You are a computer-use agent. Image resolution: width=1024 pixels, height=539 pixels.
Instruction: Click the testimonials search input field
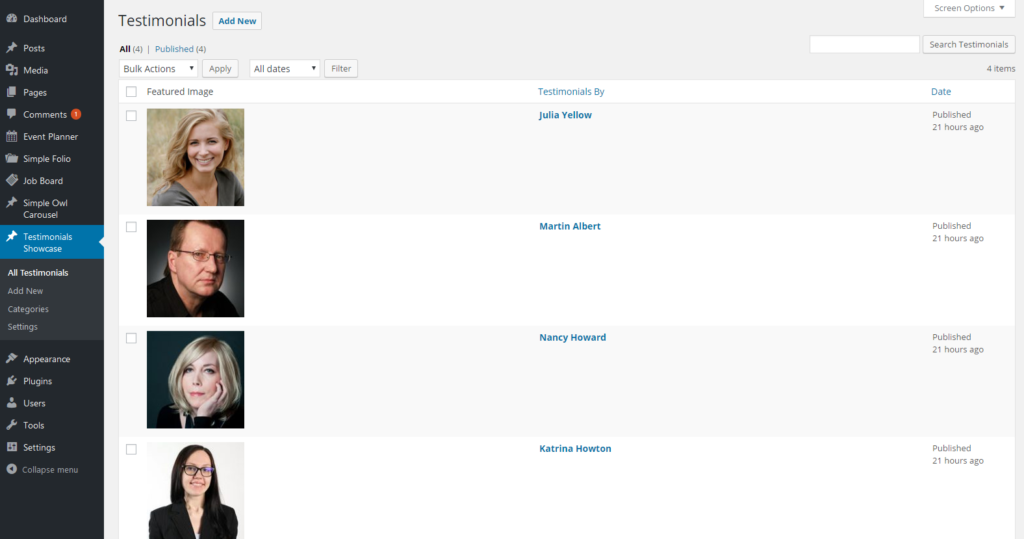point(865,44)
